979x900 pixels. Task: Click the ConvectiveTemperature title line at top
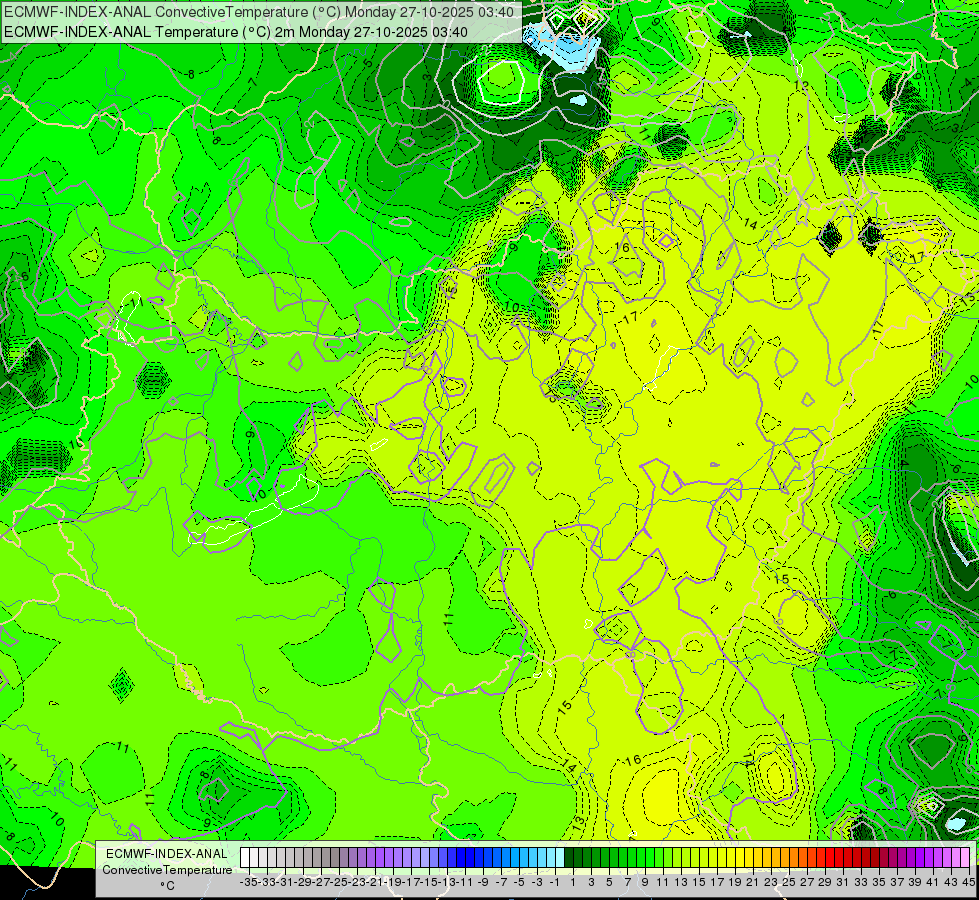(259, 12)
